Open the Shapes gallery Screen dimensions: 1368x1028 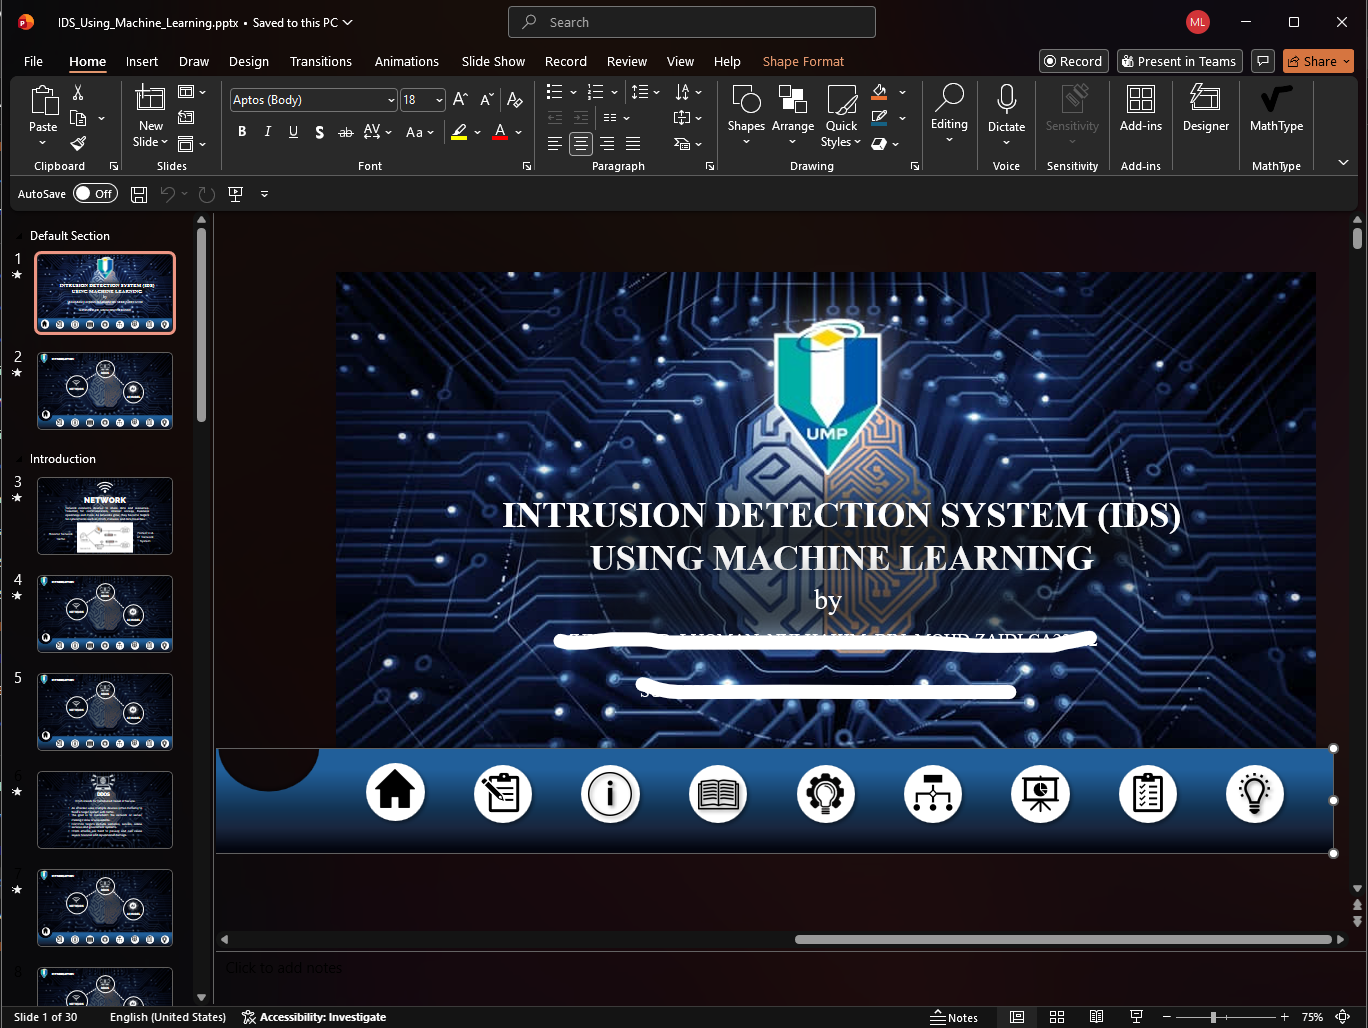click(x=746, y=115)
